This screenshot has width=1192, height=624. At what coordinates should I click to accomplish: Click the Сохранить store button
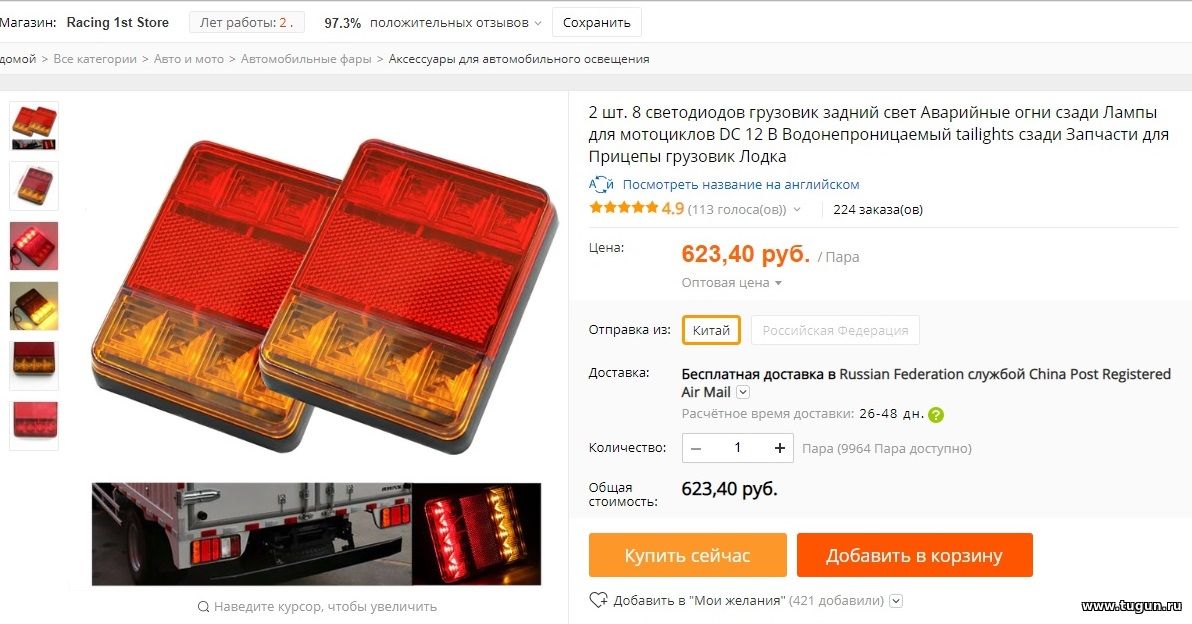[597, 22]
